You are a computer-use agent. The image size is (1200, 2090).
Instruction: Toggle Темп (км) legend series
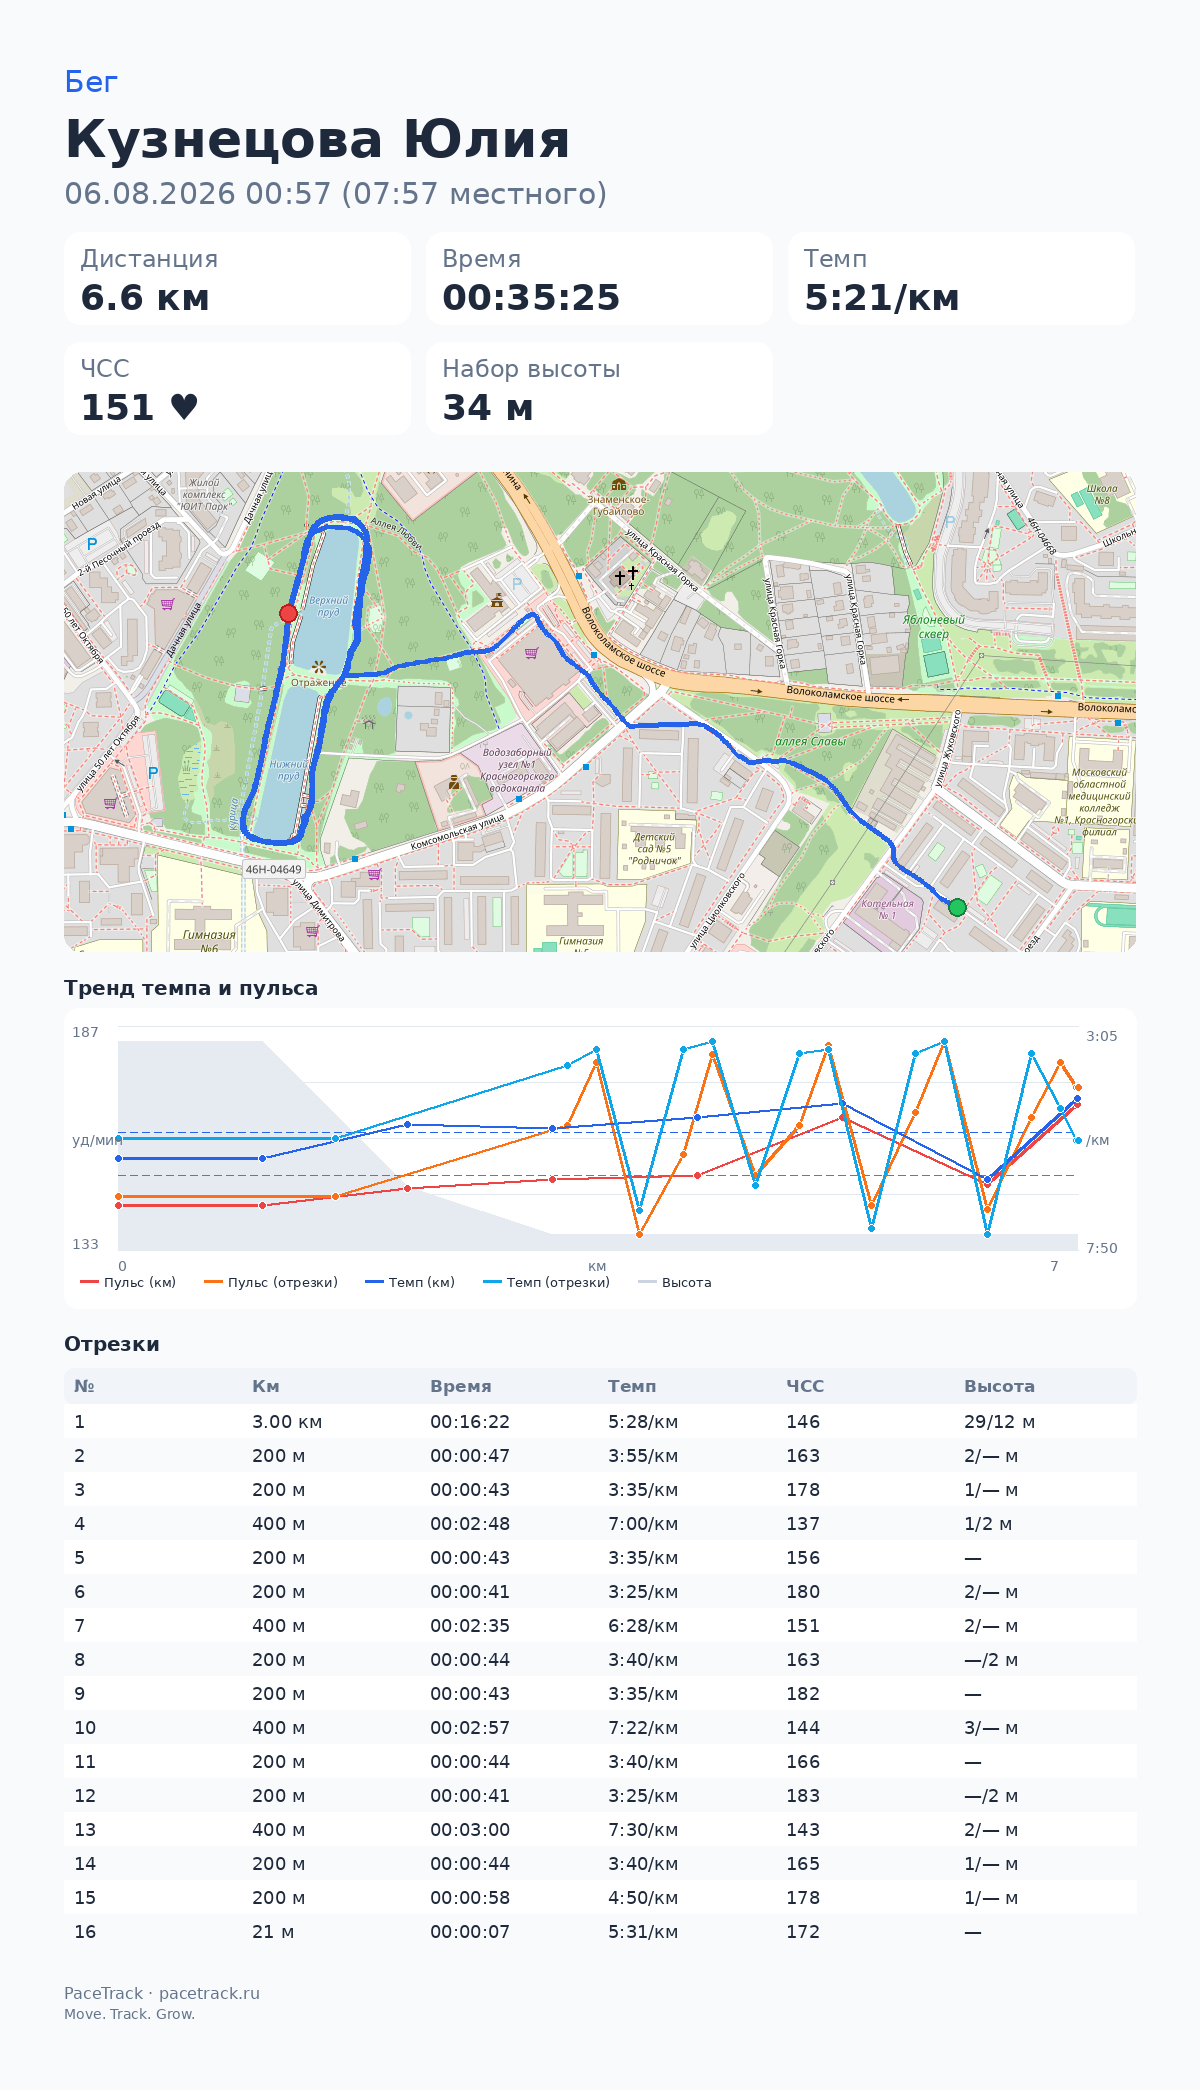[410, 1282]
